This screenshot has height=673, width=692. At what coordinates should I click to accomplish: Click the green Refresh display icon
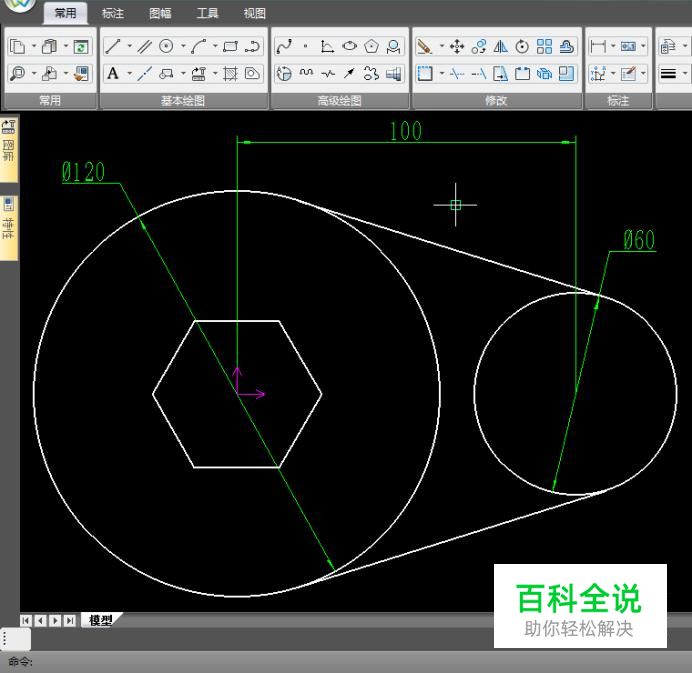point(81,46)
